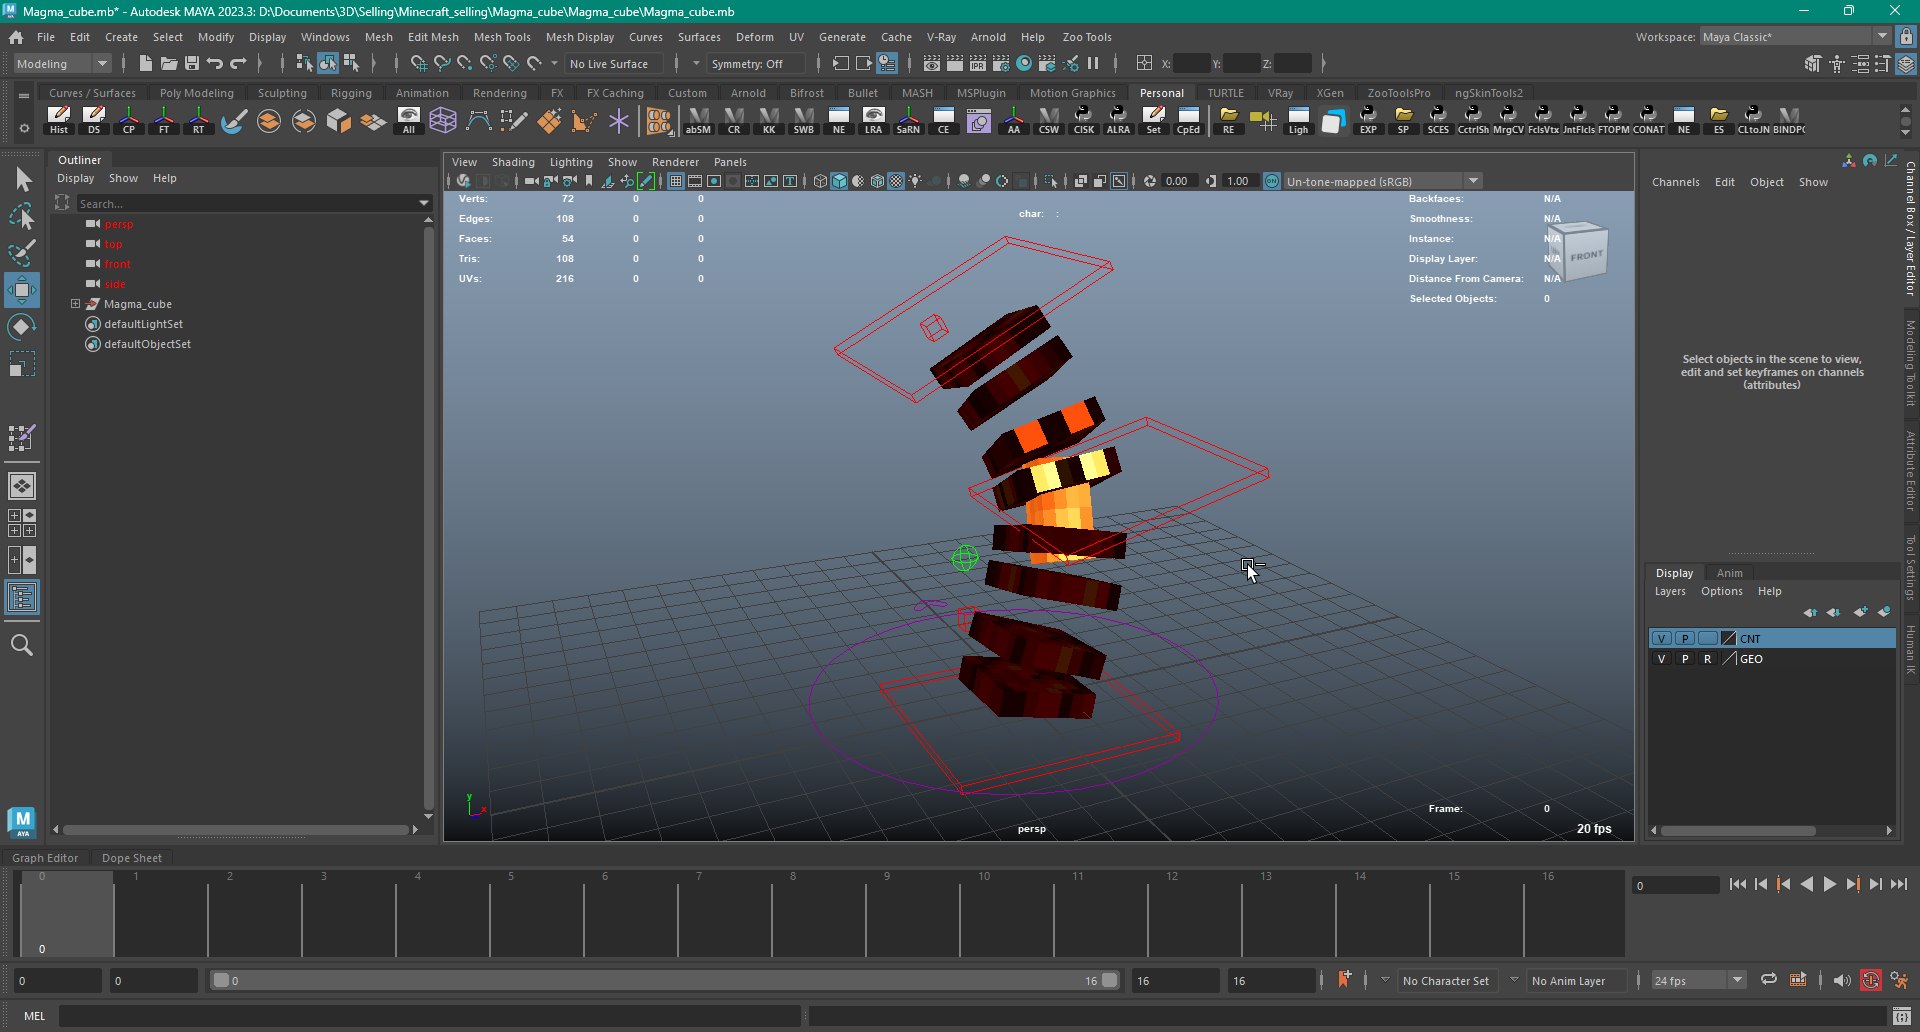Select the arrow Select tool
The width and height of the screenshot is (1920, 1032).
22,180
